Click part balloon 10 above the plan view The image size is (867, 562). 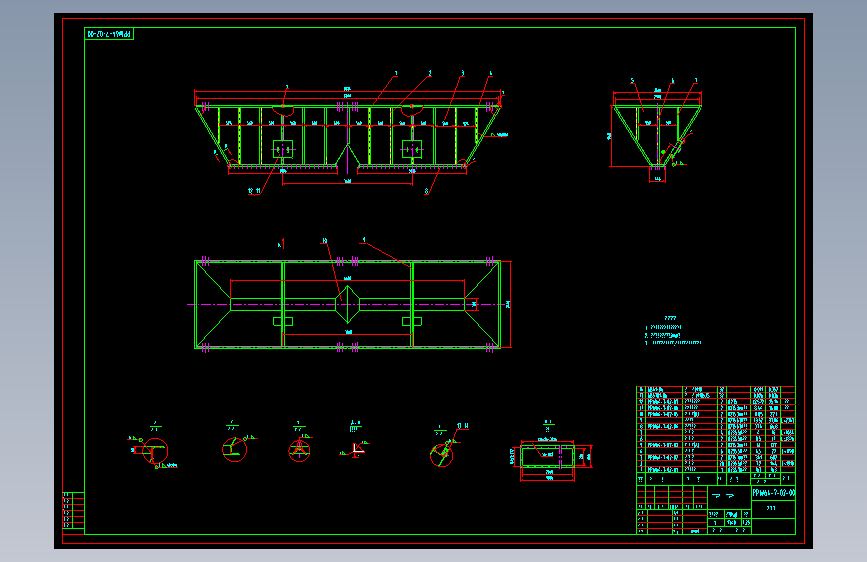tap(325, 241)
